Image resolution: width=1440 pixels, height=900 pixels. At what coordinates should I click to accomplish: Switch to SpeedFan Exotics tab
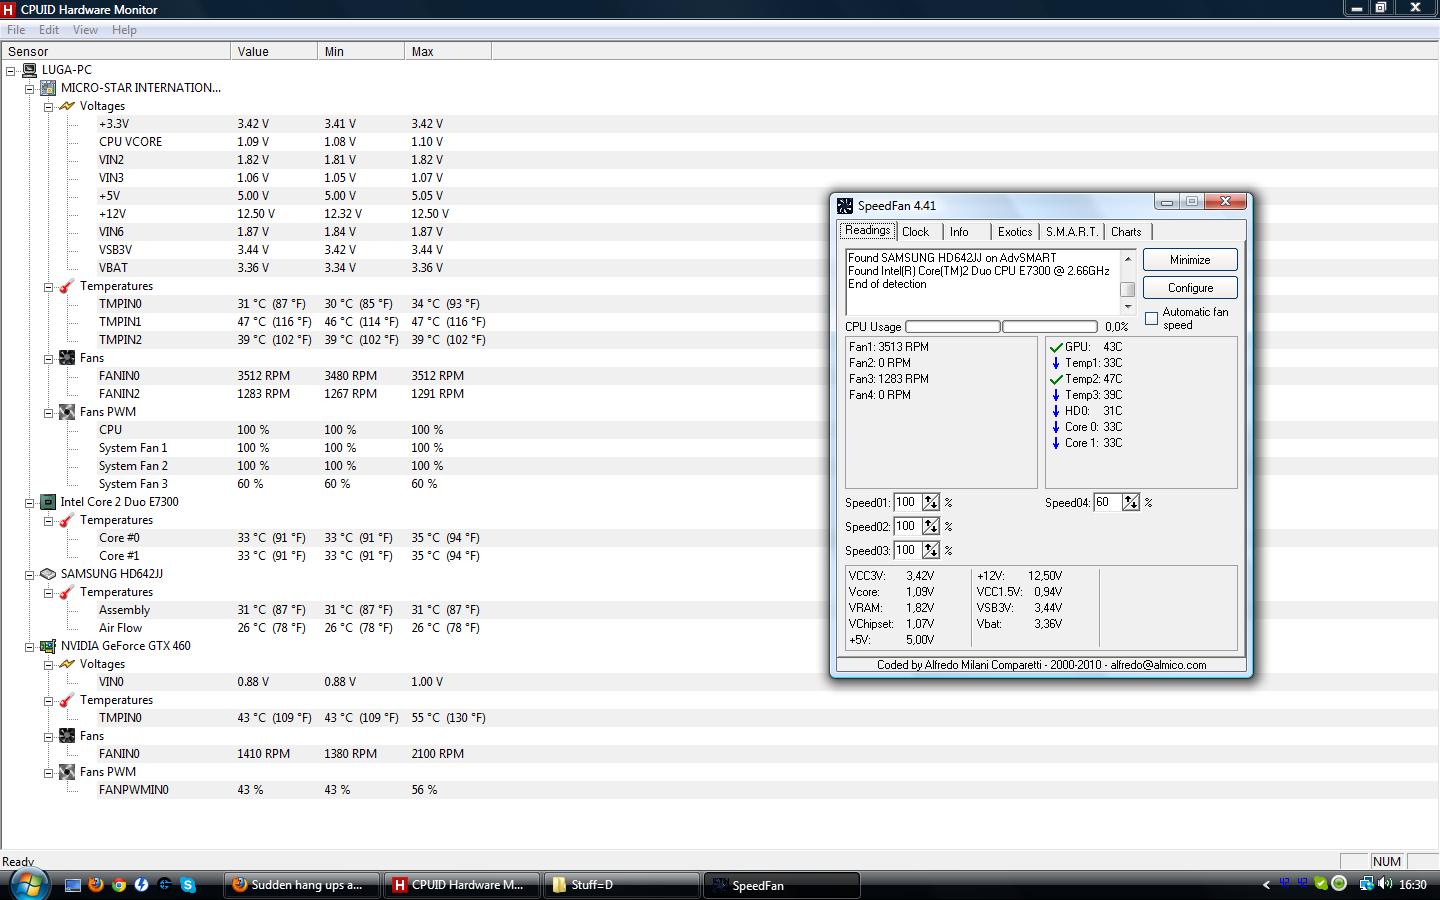pos(1014,232)
